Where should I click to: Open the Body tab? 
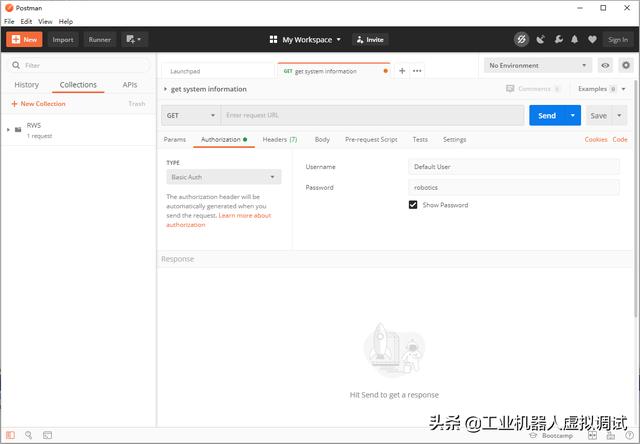tap(322, 140)
